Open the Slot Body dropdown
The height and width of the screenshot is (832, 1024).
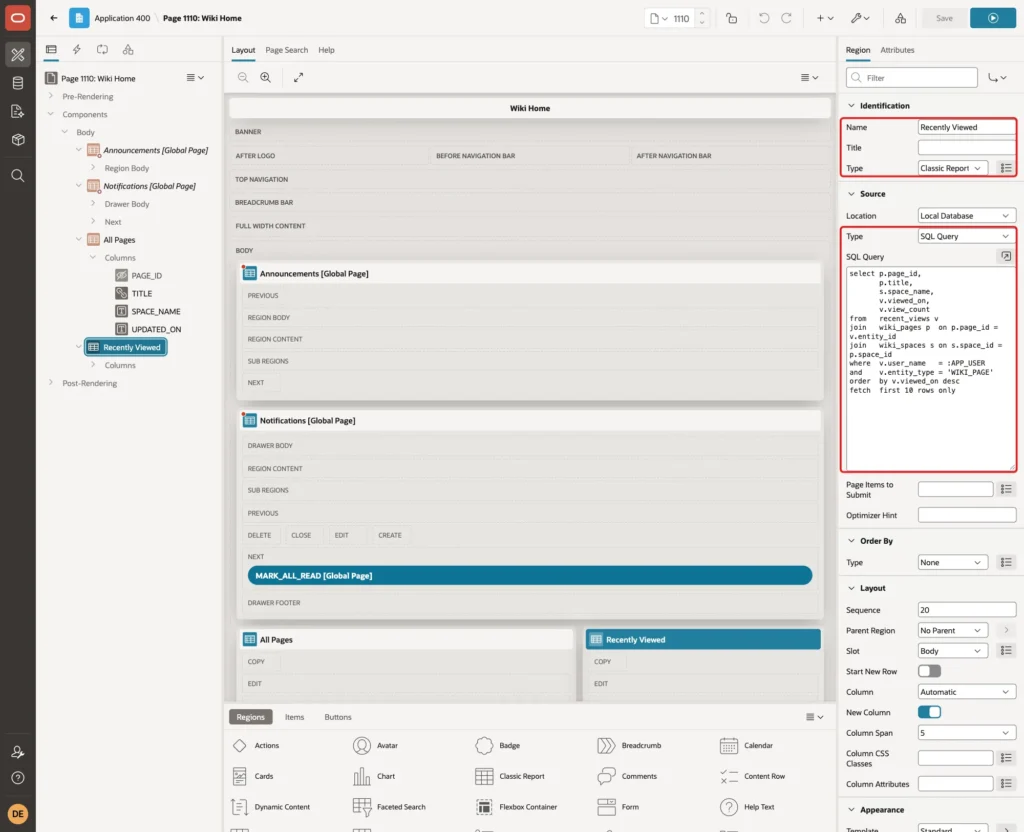[x=952, y=651]
